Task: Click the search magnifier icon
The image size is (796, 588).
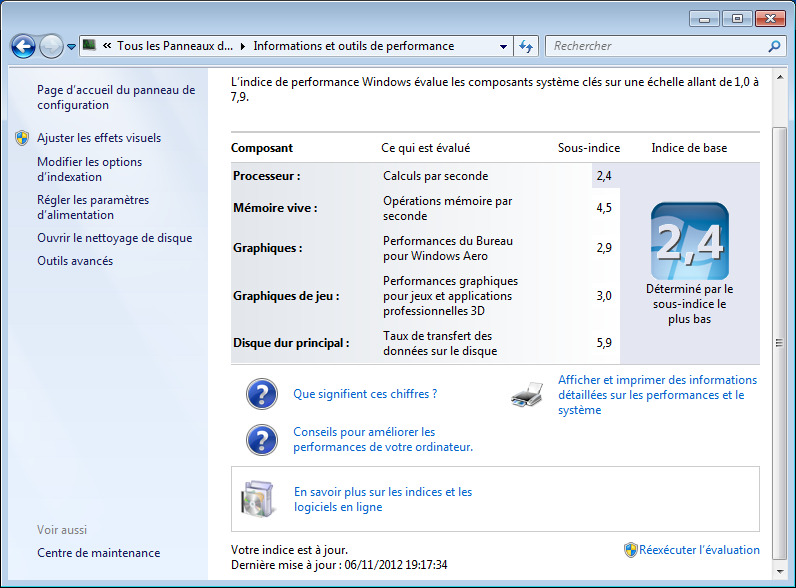Action: (x=774, y=46)
